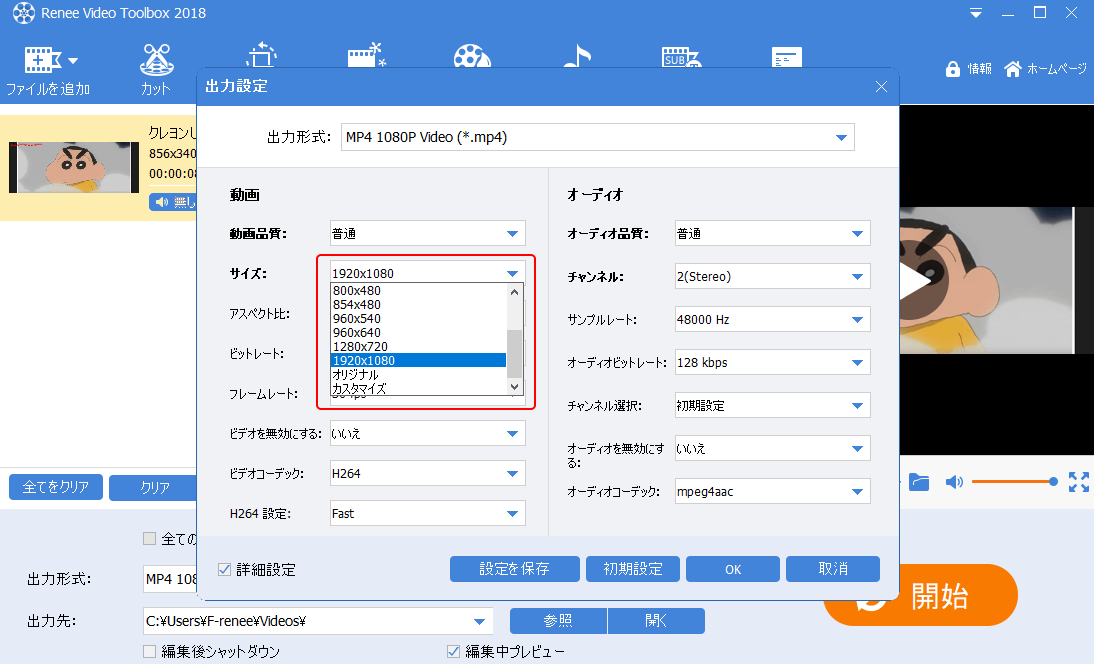Click 全てをクリア button
This screenshot has height=664, width=1094.
(56, 487)
